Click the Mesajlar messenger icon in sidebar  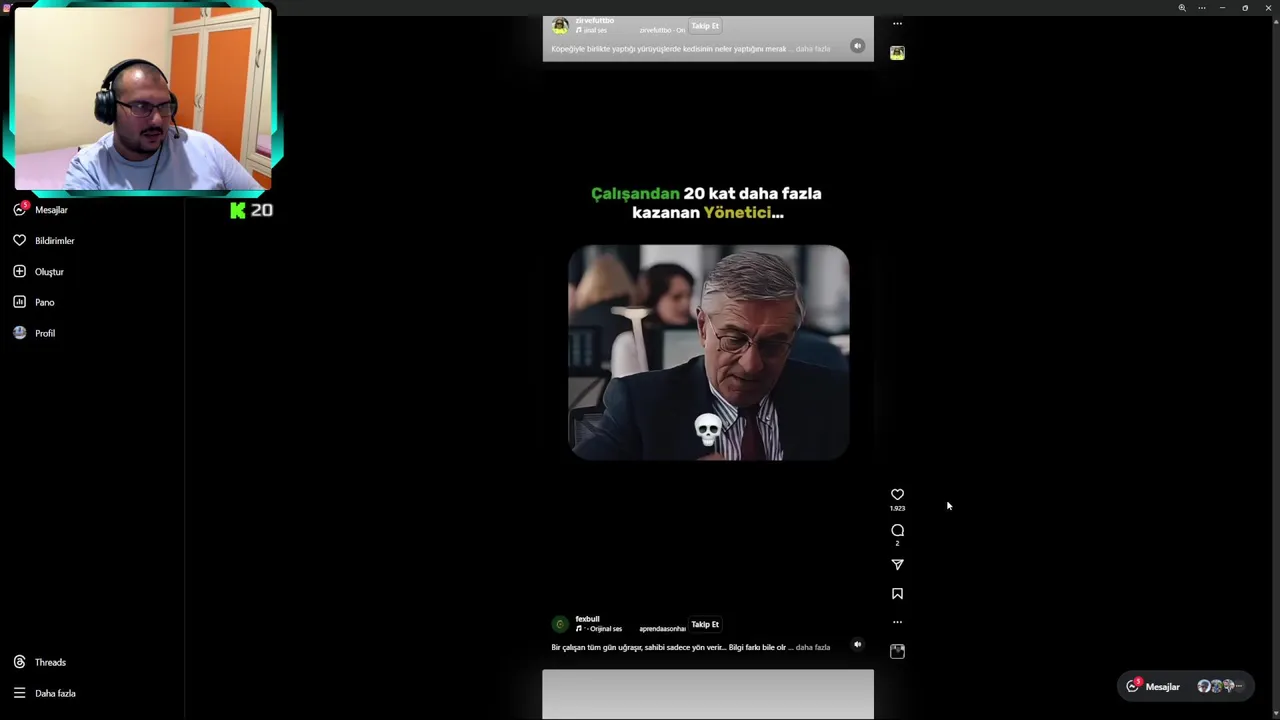(x=19, y=209)
